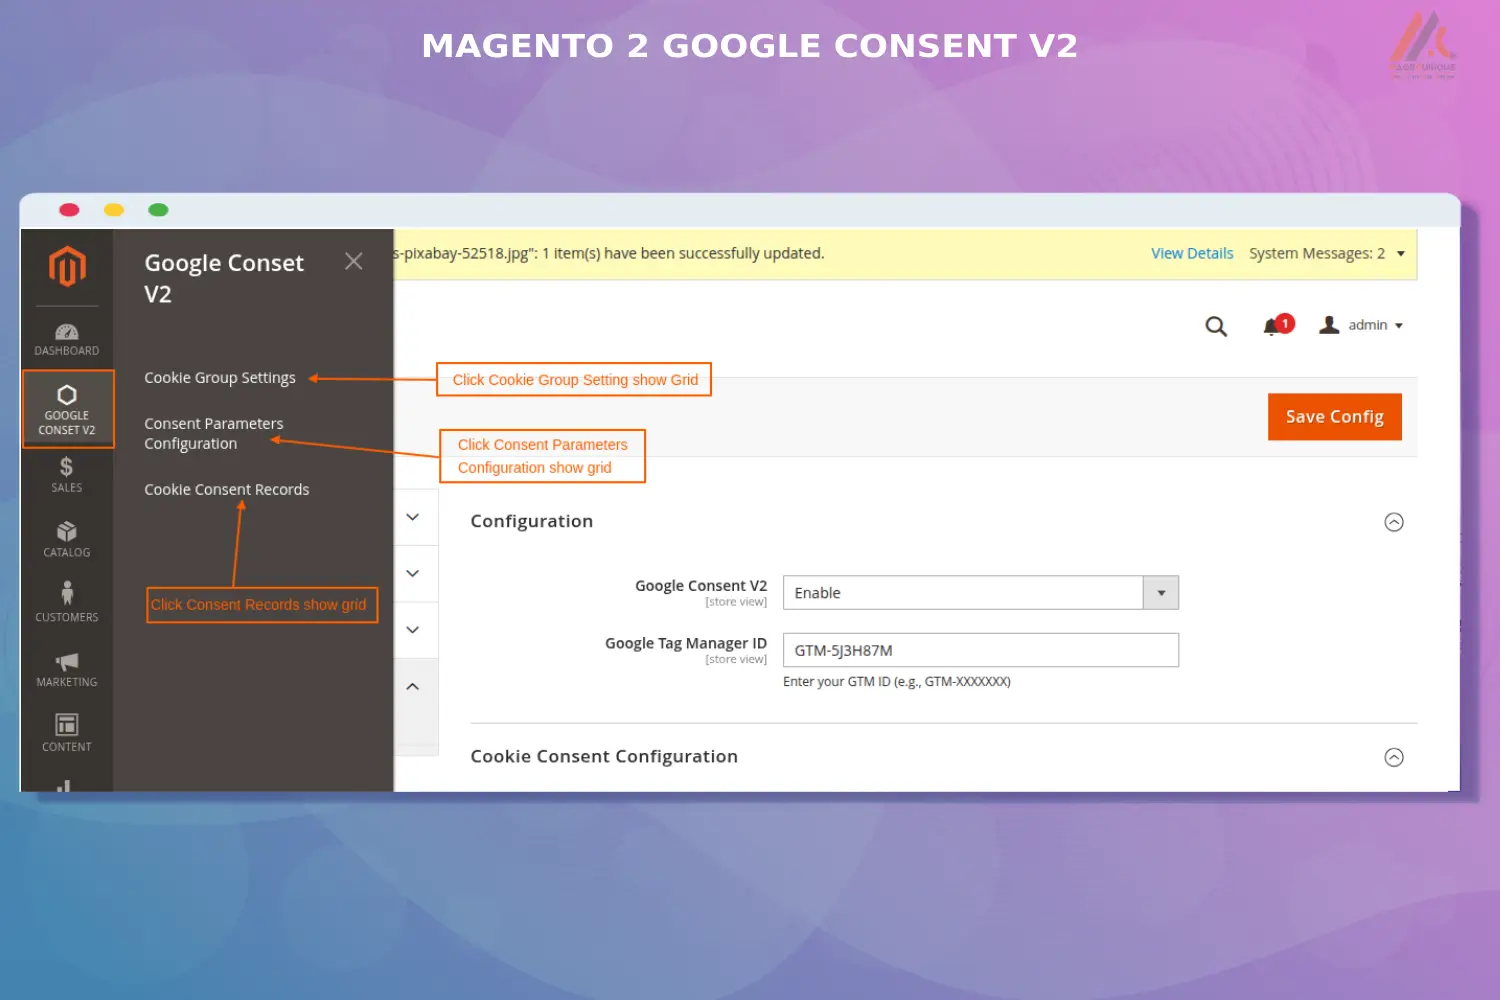Open the Google Consent V2 Enable dropdown
The image size is (1500, 1000).
(1160, 592)
